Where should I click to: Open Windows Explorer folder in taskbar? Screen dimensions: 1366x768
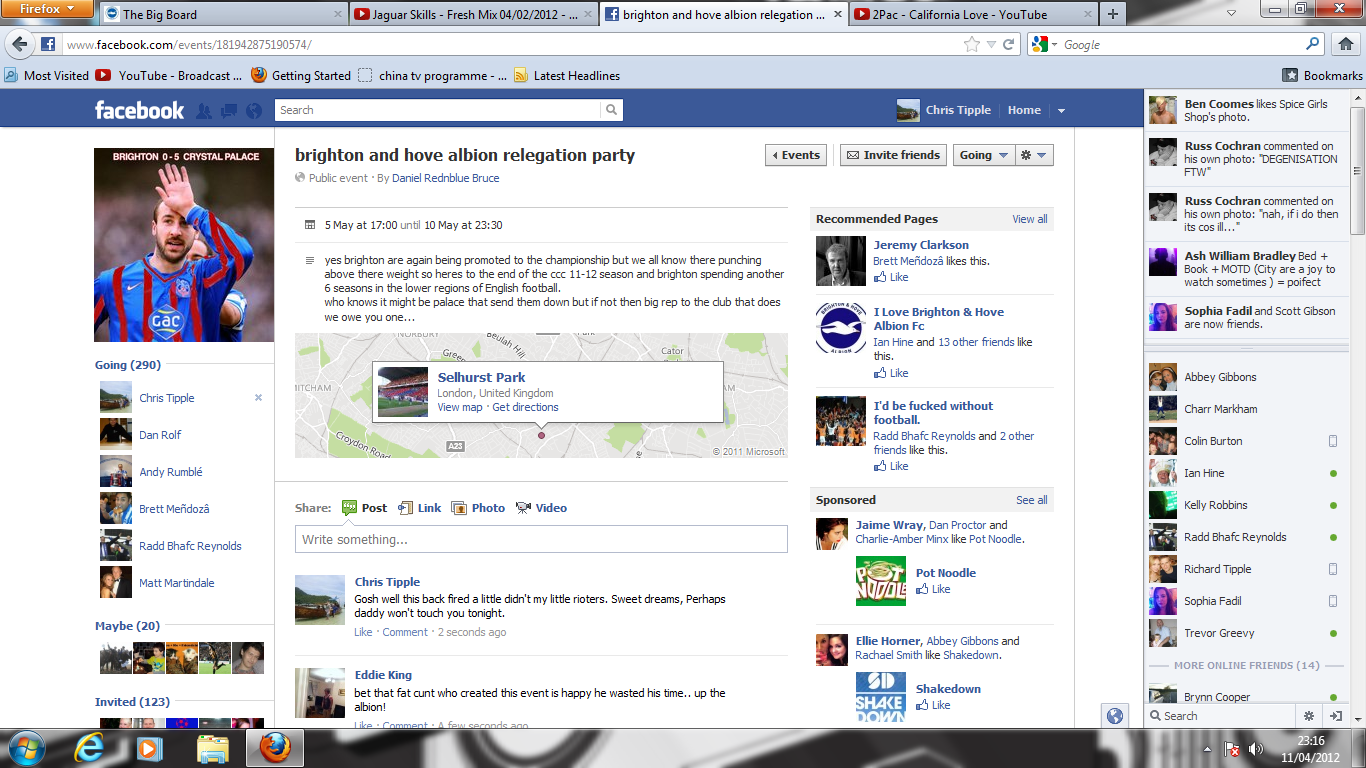(213, 748)
